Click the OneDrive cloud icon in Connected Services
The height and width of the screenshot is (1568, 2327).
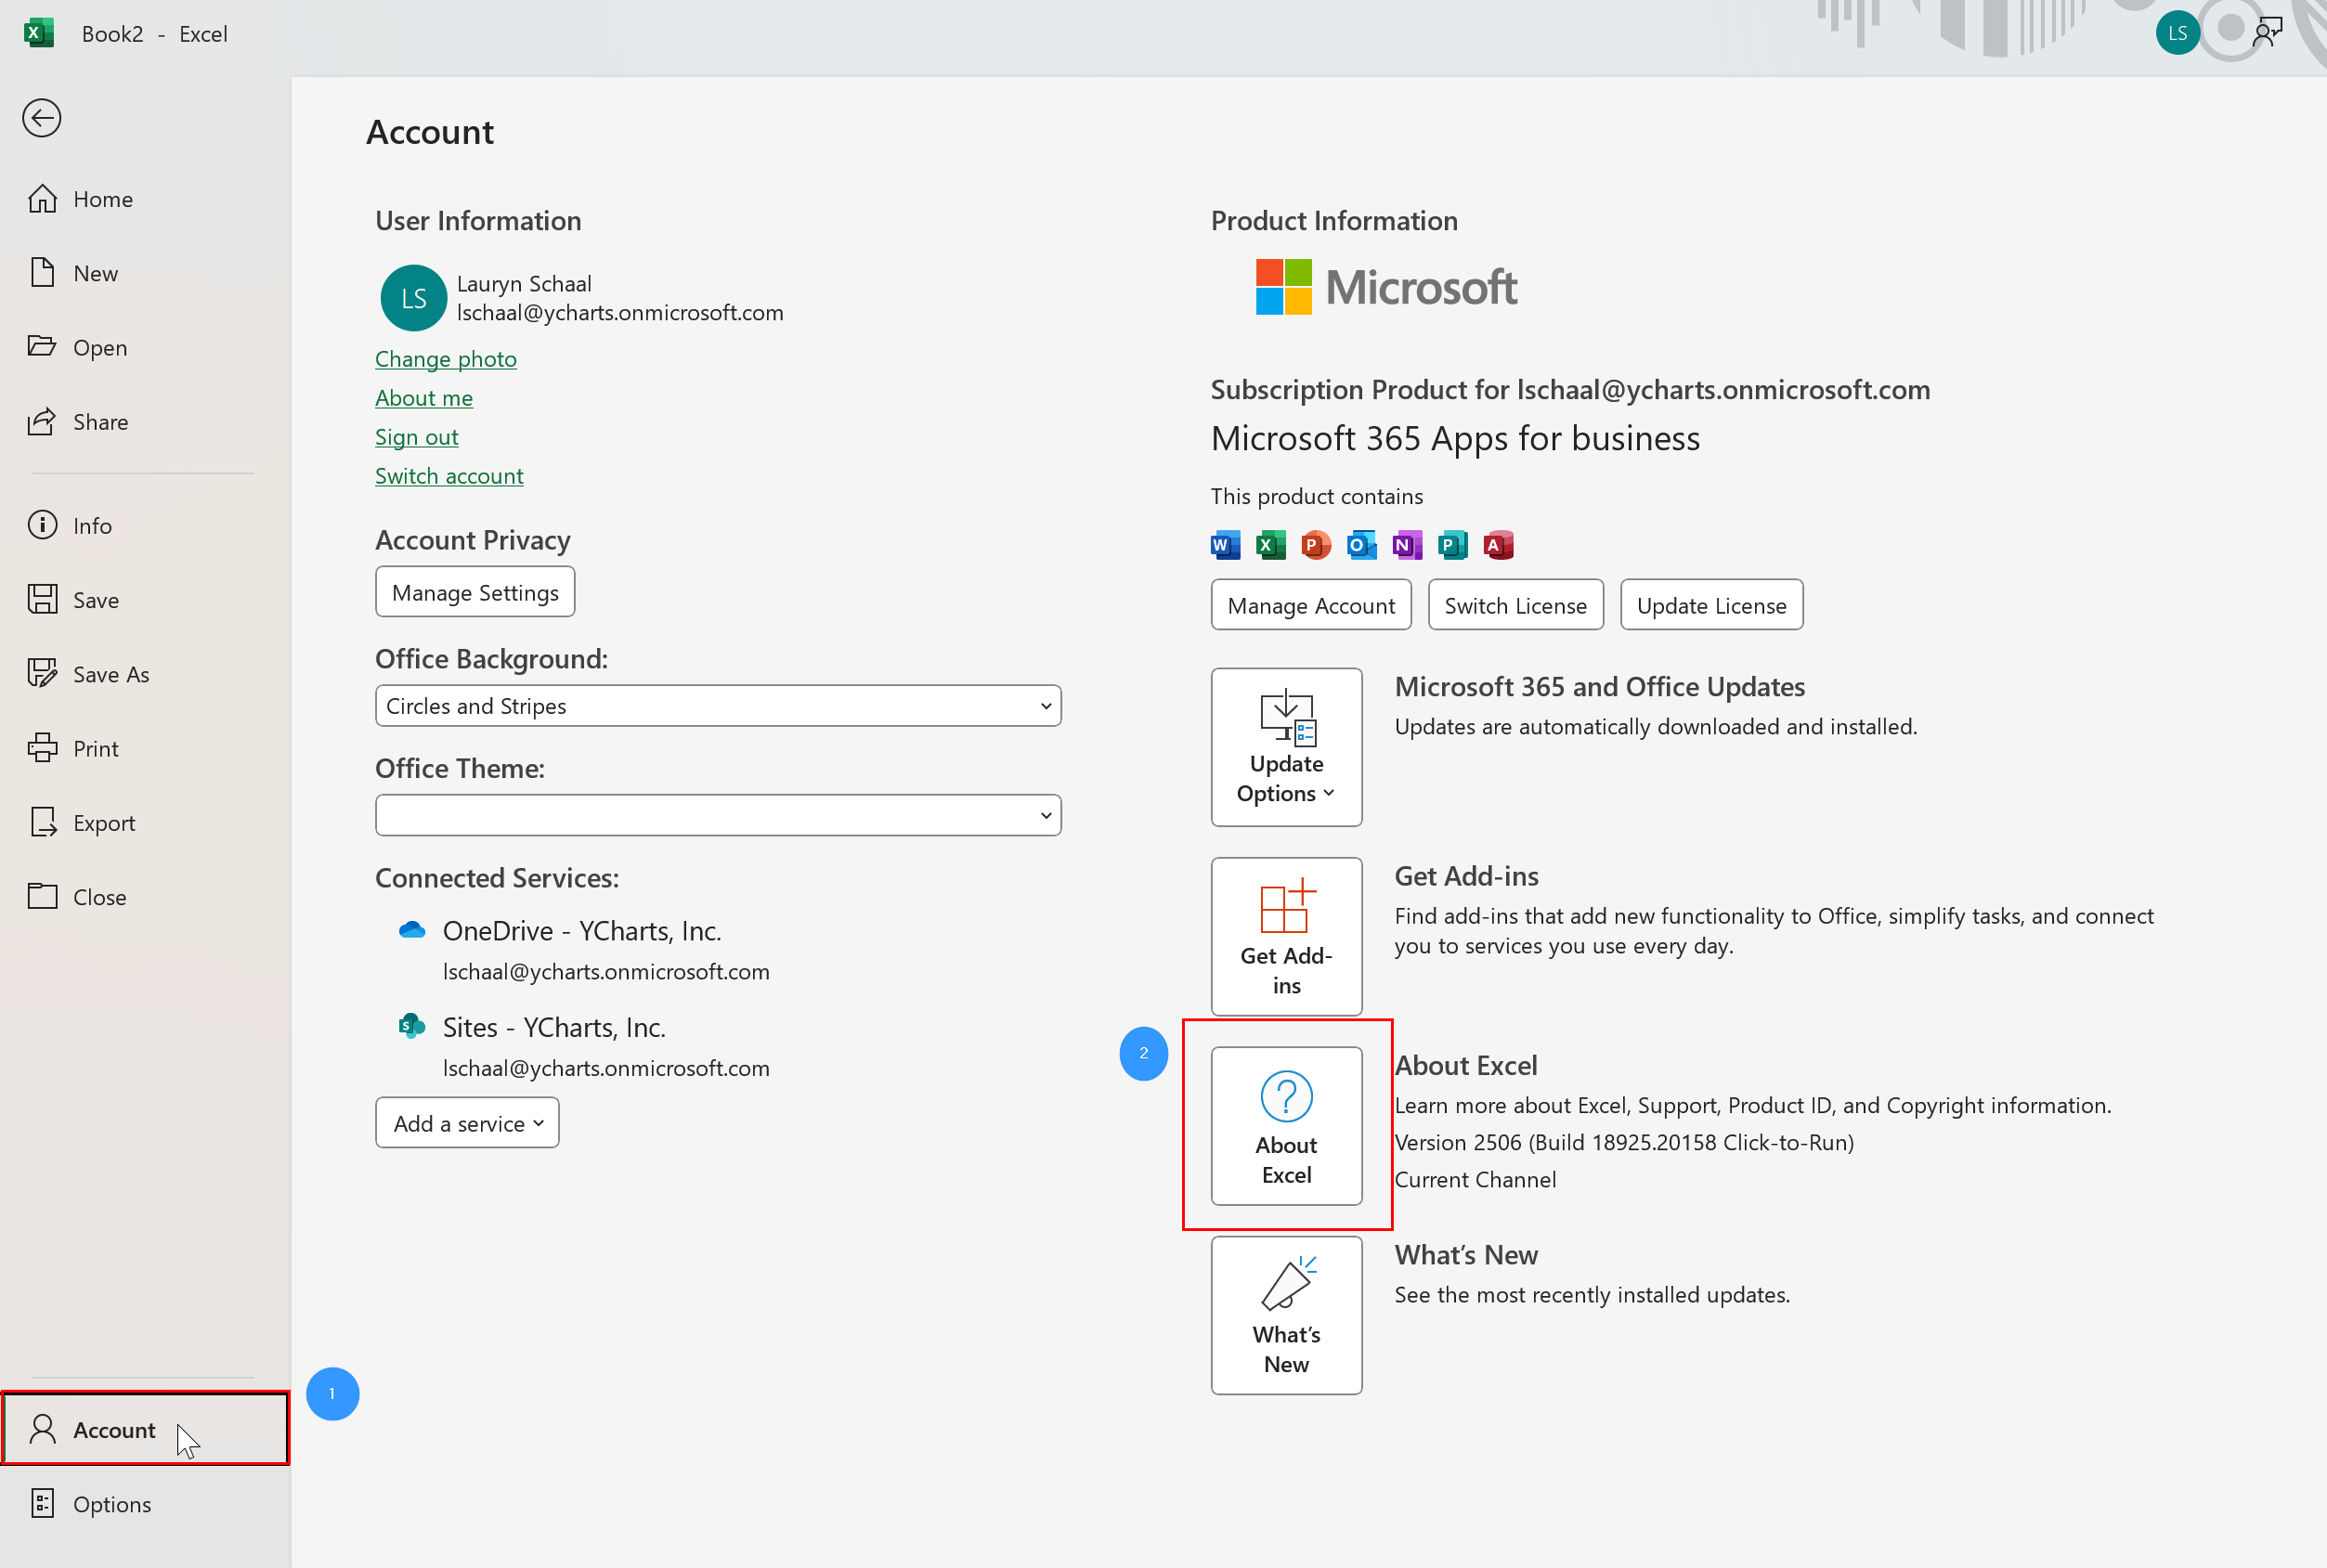412,930
